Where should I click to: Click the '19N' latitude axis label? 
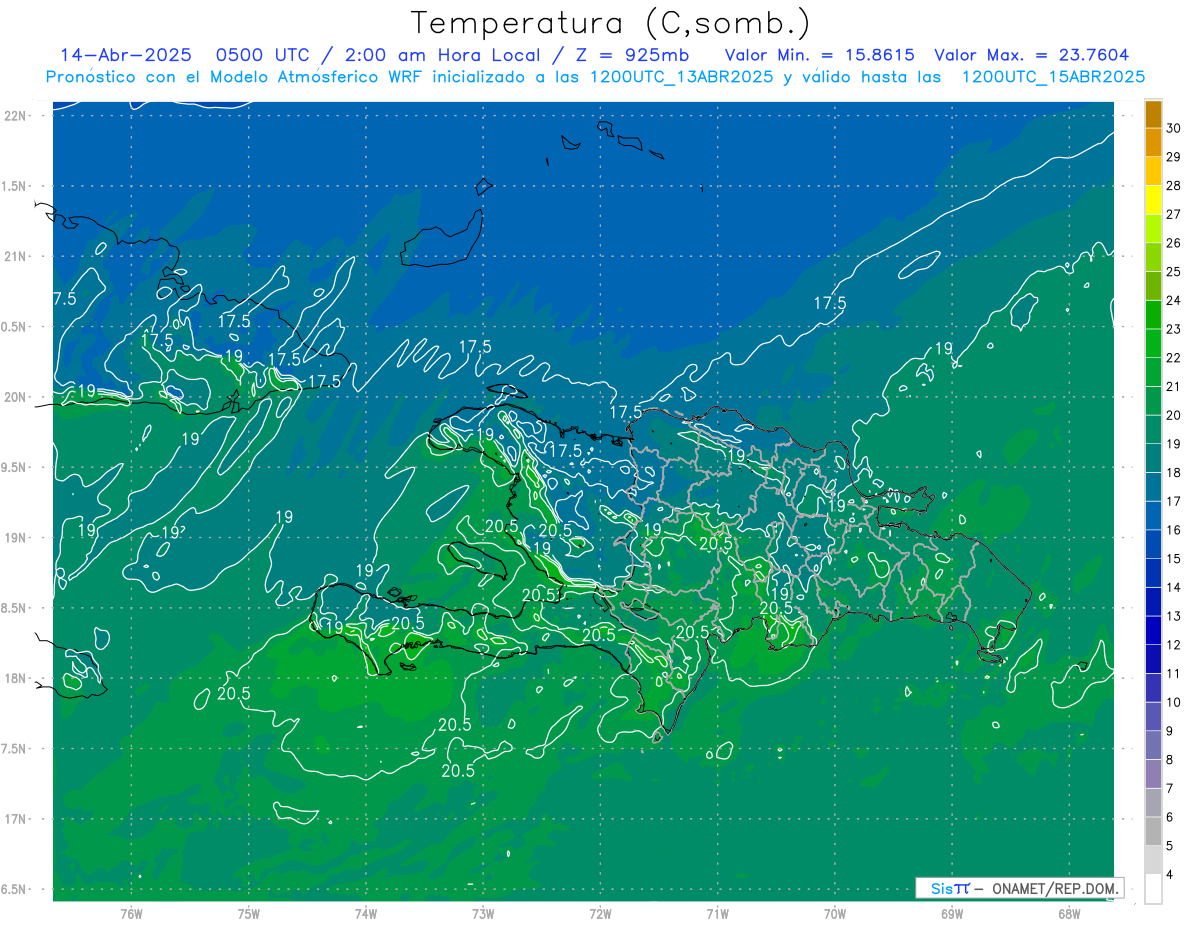click(x=16, y=538)
